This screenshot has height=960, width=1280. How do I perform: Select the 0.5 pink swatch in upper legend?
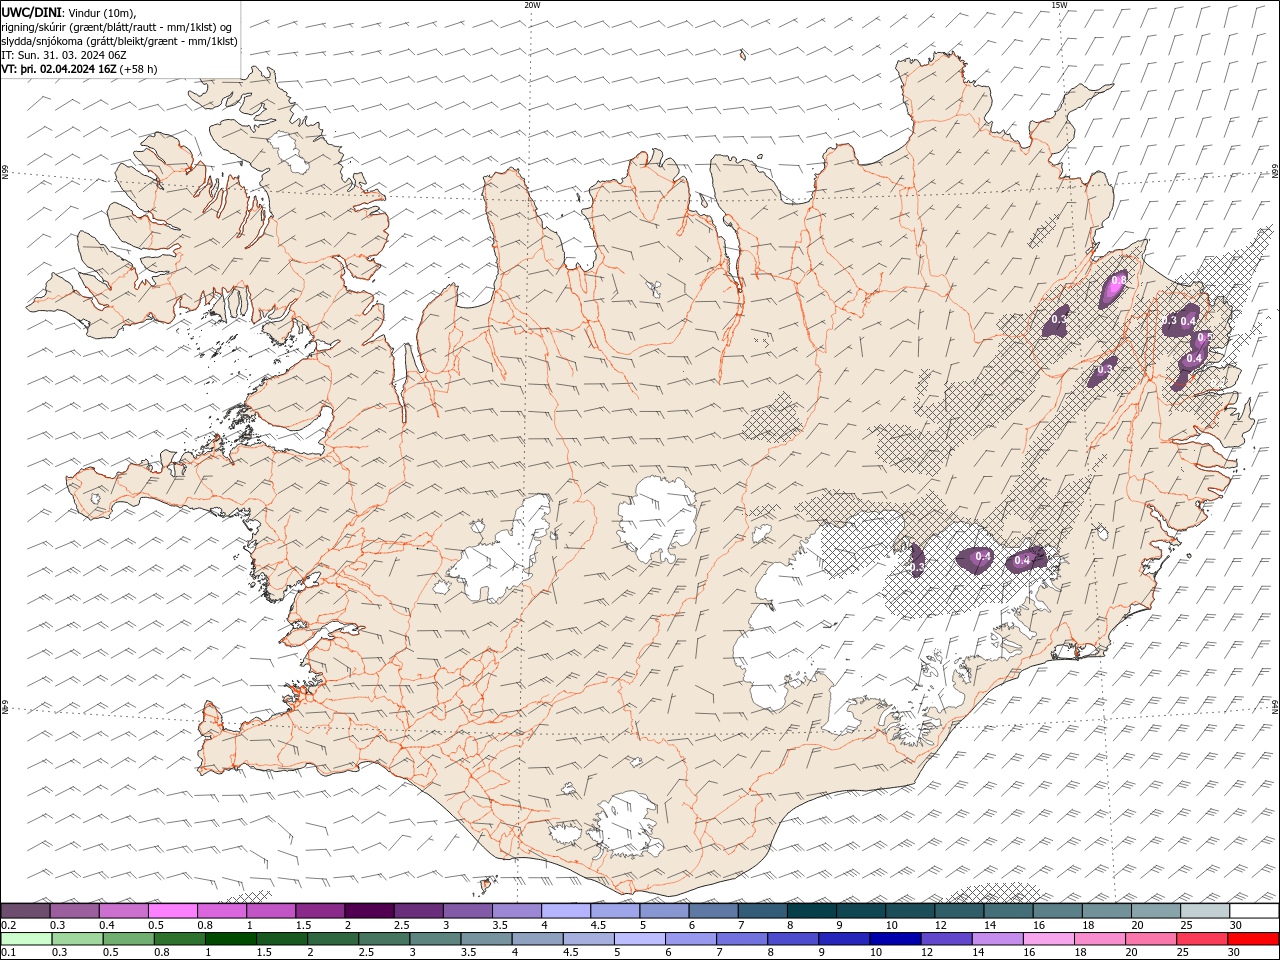[172, 910]
